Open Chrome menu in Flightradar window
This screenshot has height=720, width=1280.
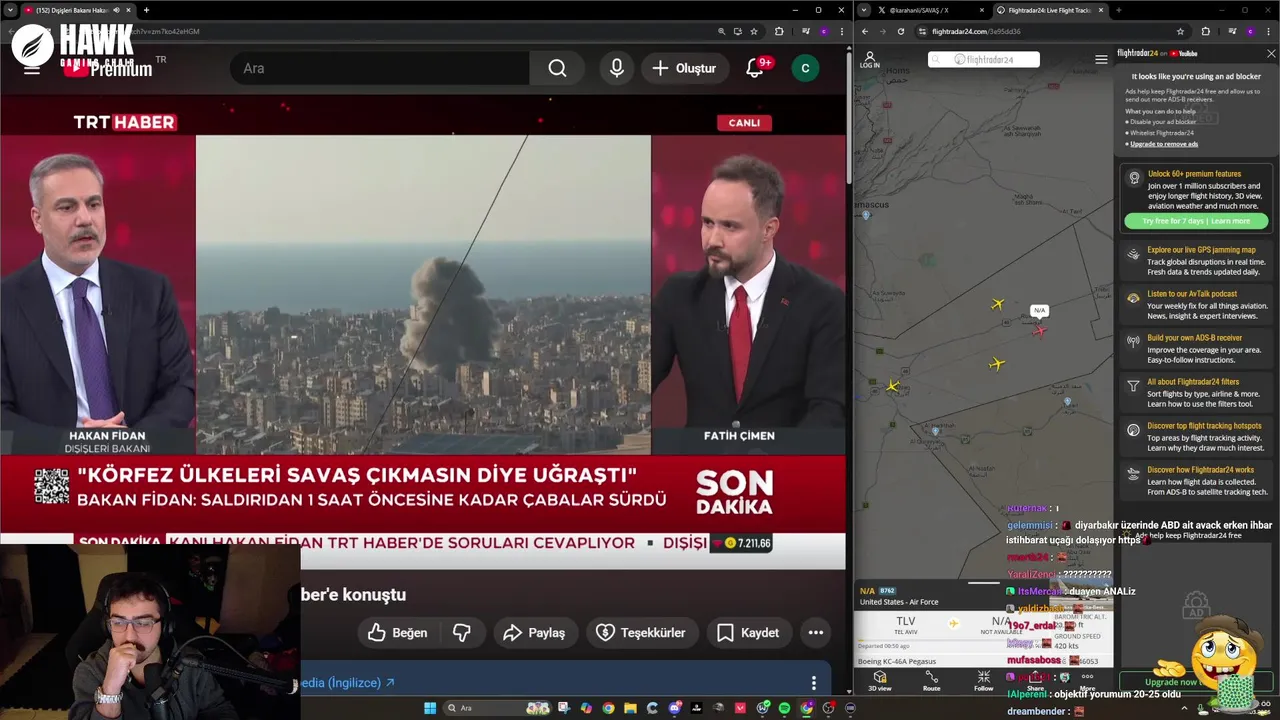coord(1270,31)
